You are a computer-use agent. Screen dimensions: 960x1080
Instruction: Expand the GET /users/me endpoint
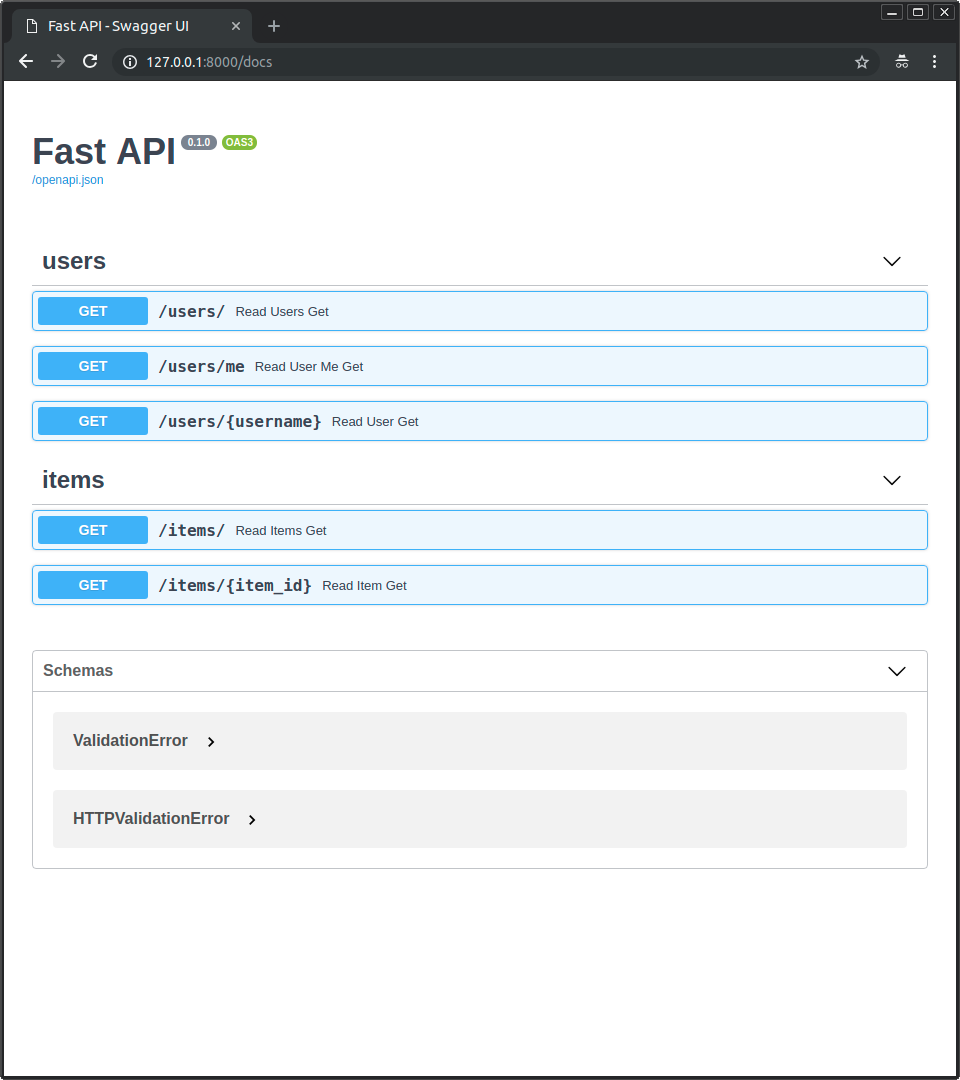(x=480, y=366)
